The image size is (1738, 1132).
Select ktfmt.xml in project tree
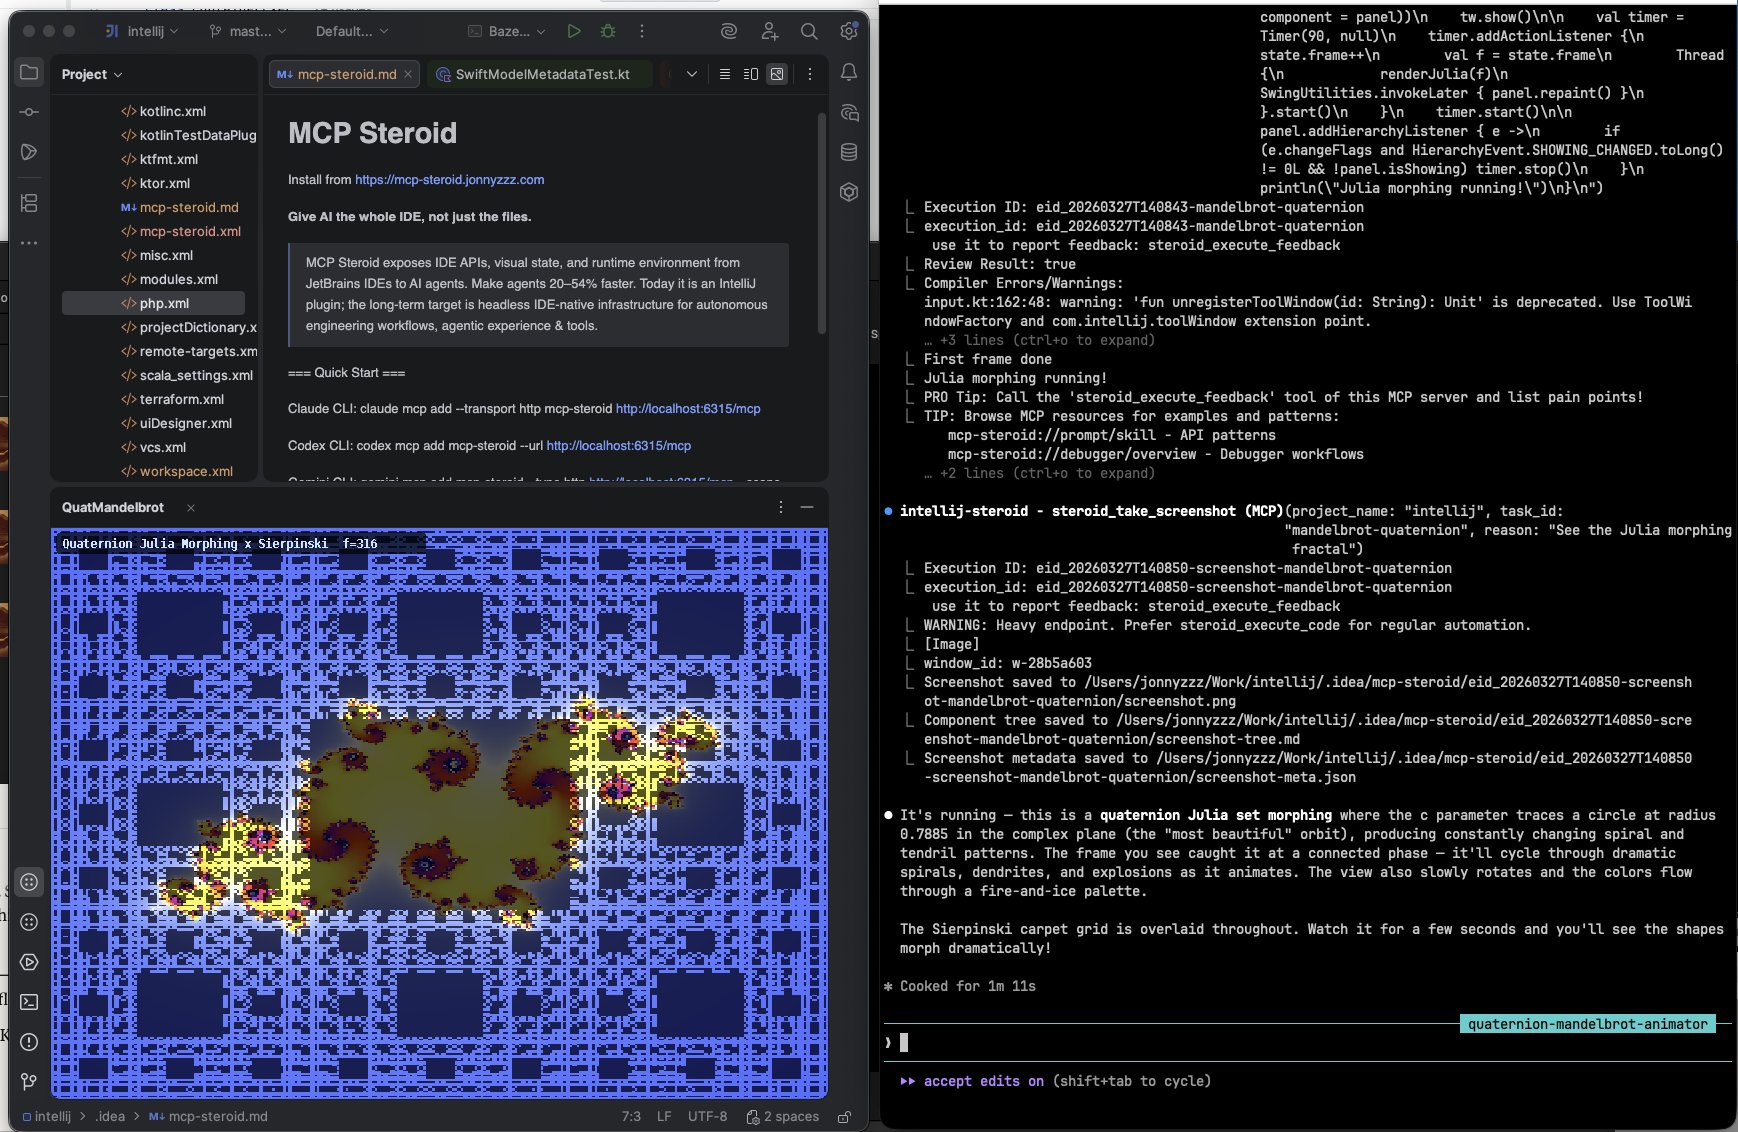(x=159, y=159)
